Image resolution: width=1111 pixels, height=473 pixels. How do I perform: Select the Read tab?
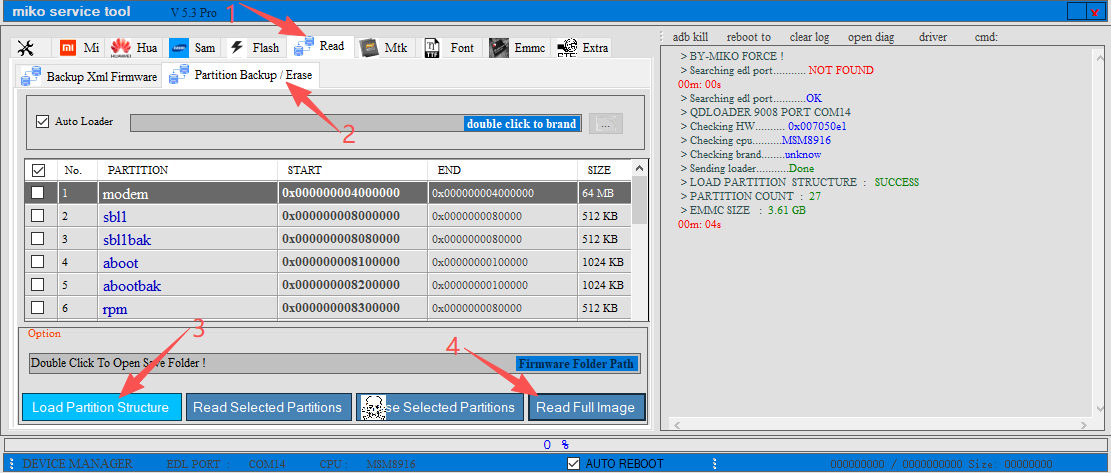point(320,46)
